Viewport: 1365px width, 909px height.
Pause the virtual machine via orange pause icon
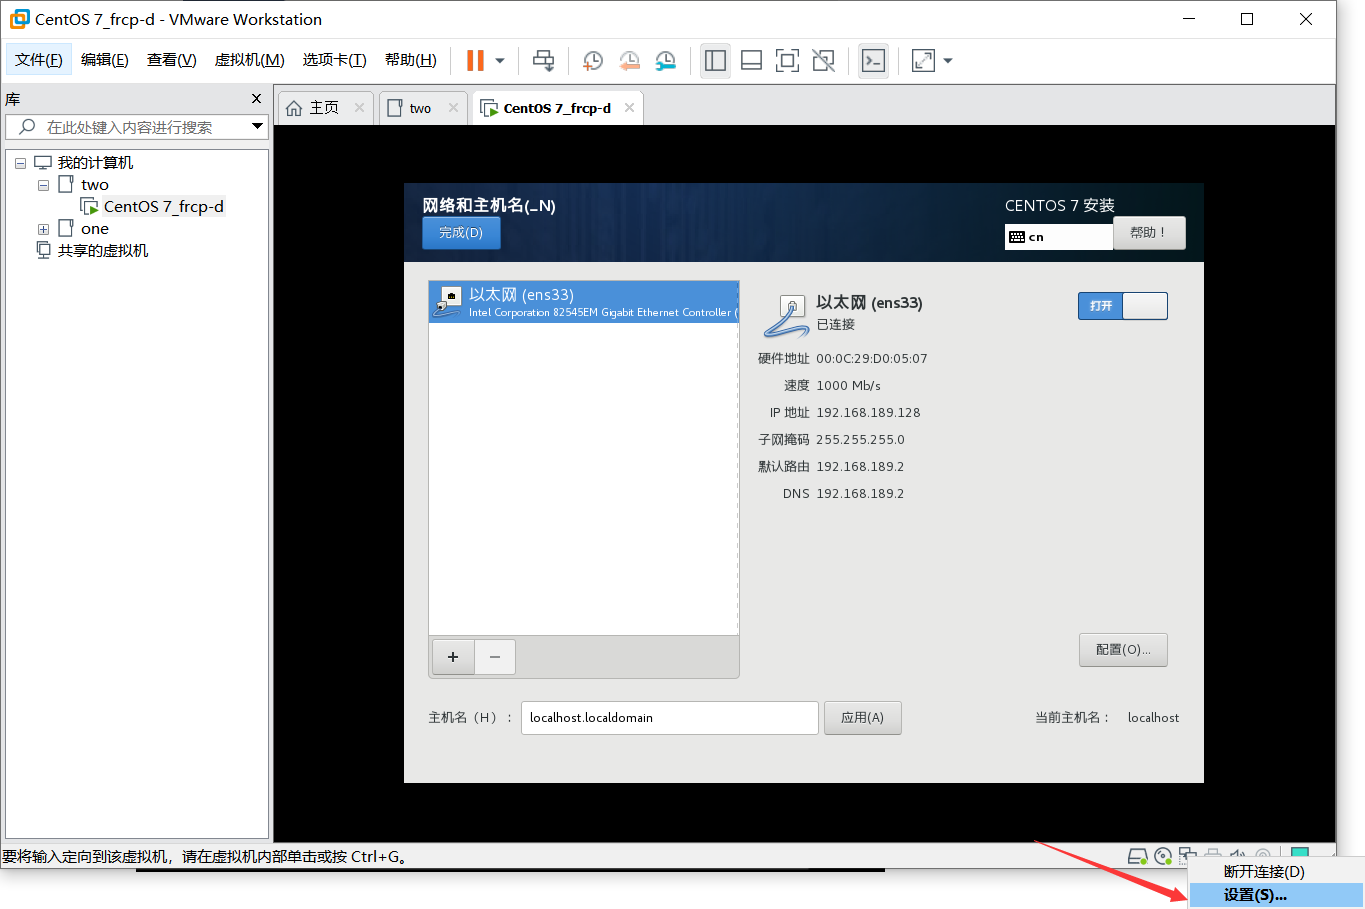(x=475, y=61)
